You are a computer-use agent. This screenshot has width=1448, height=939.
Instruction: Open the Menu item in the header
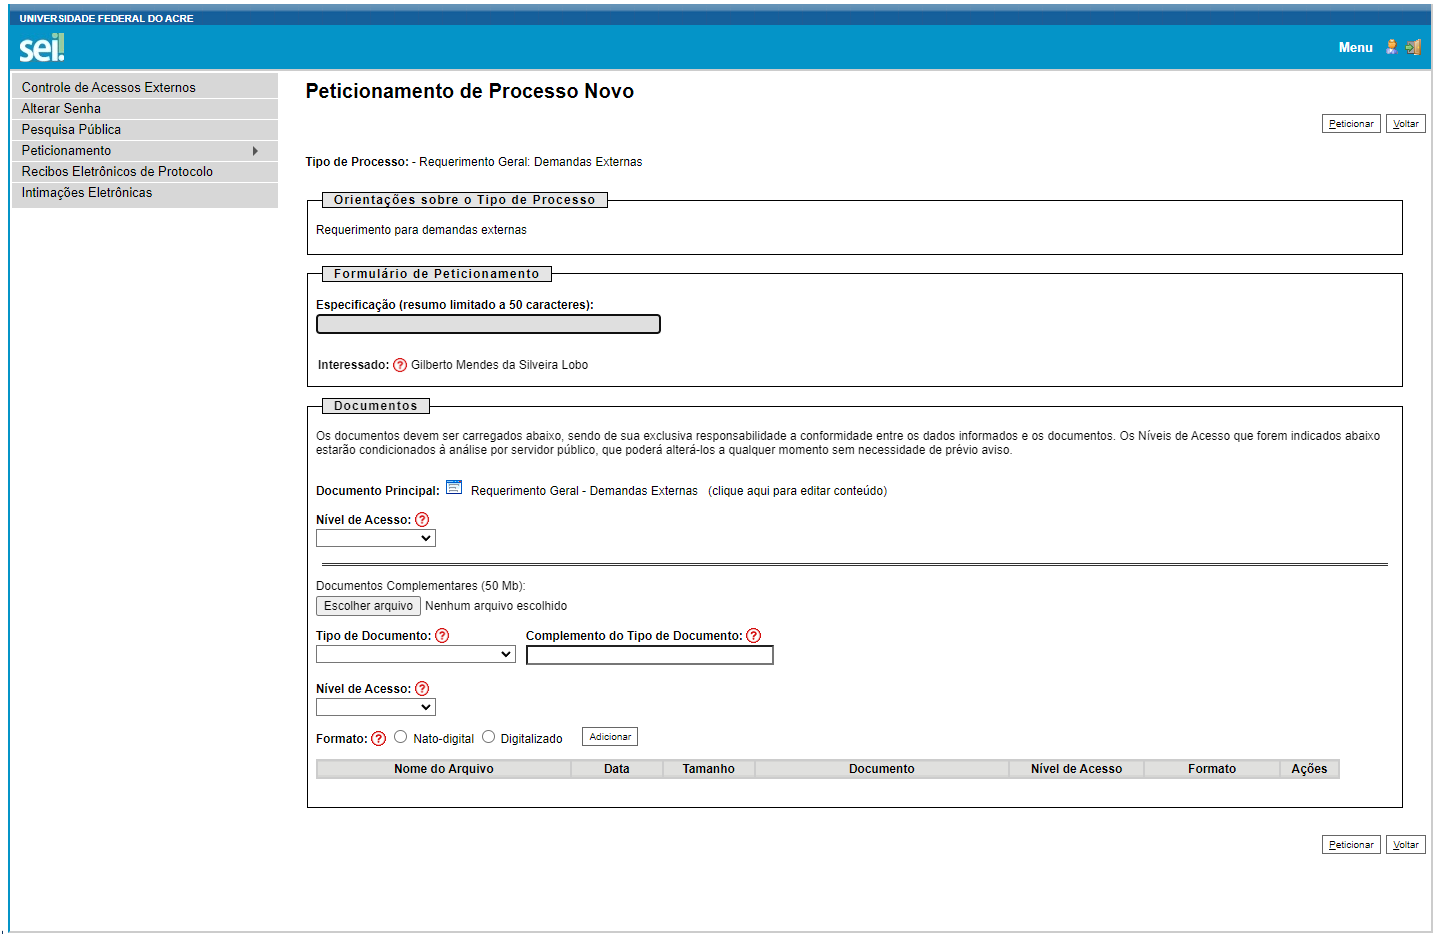[x=1355, y=47]
